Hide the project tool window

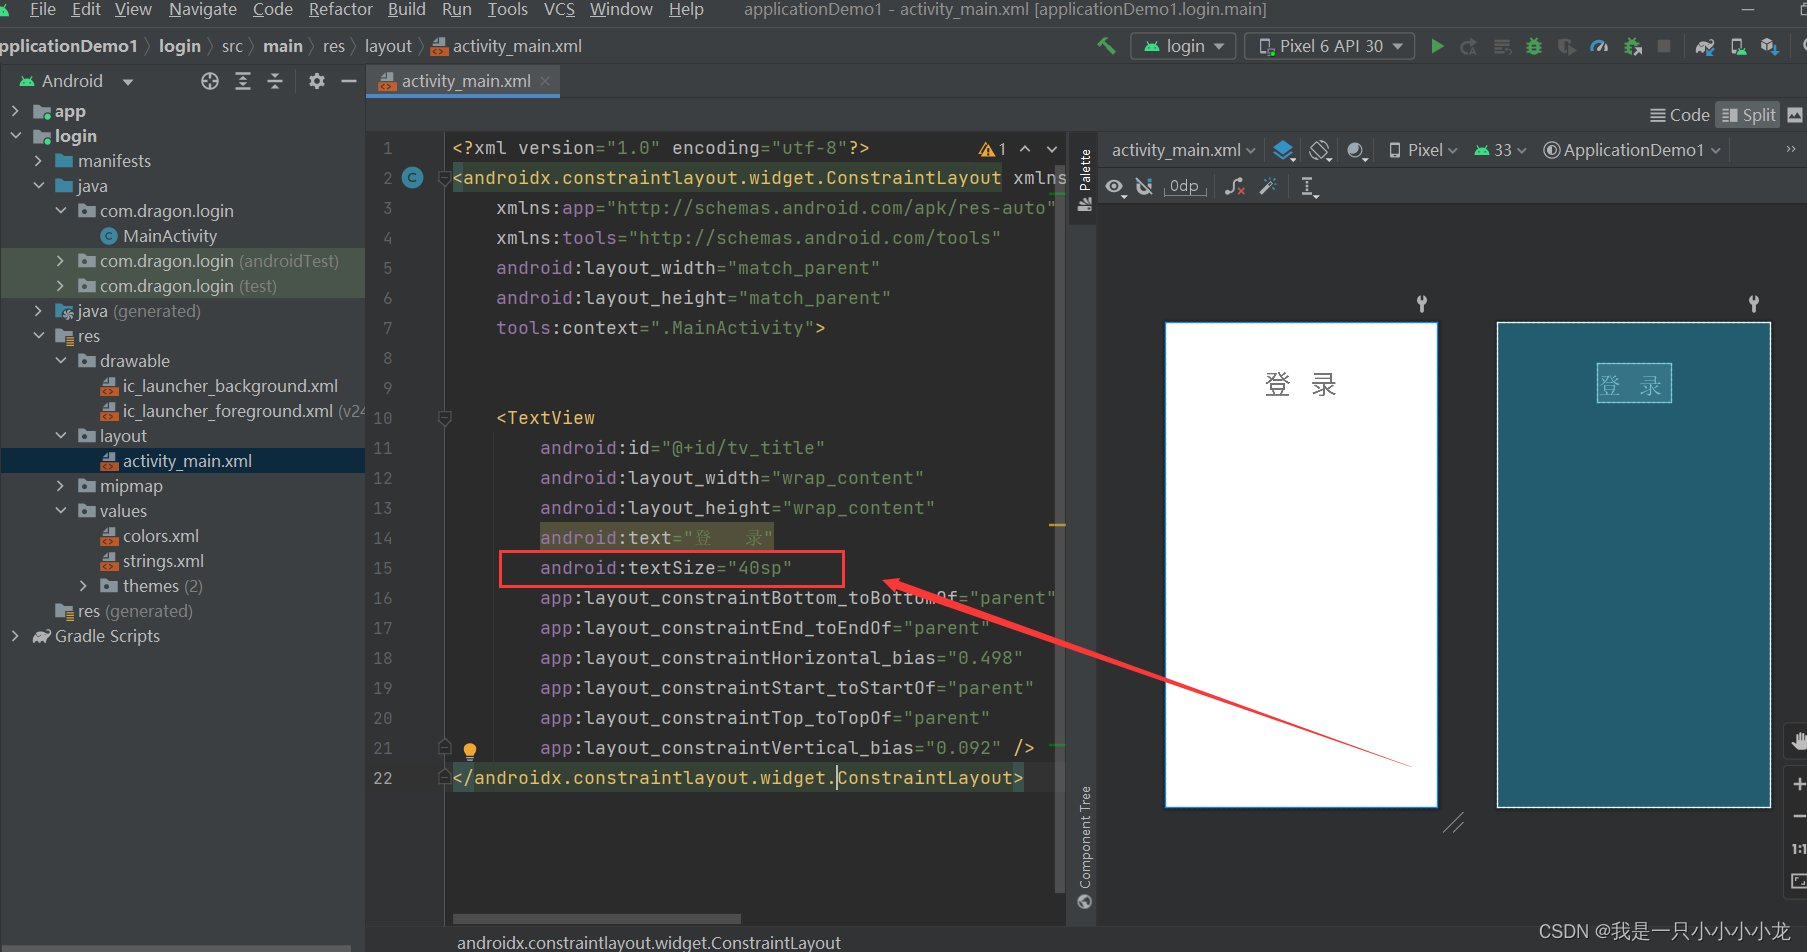[349, 81]
